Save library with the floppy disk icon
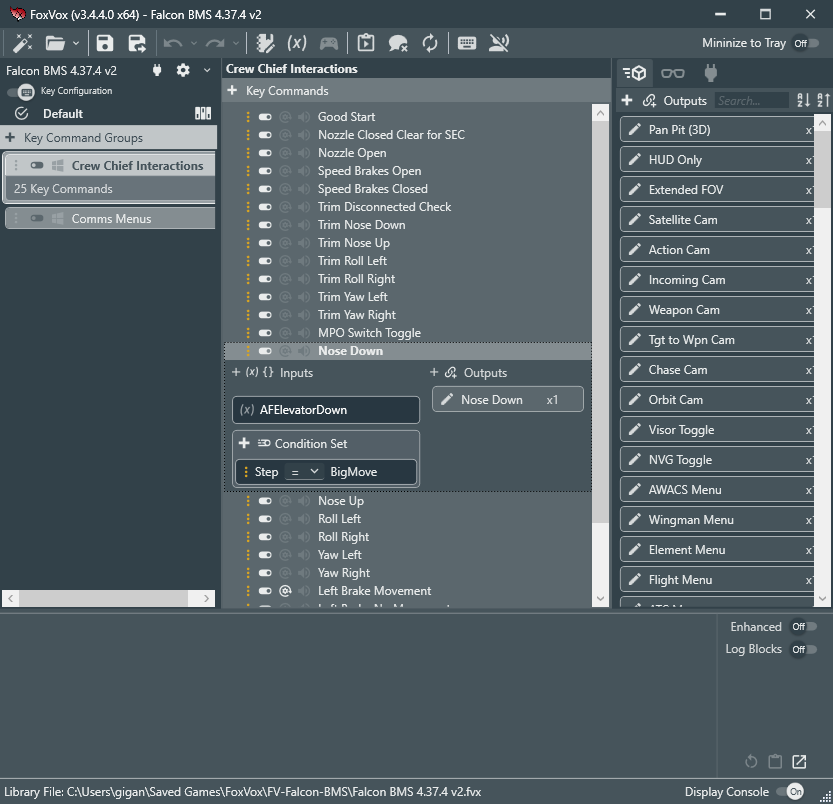The width and height of the screenshot is (833, 804). click(x=105, y=43)
